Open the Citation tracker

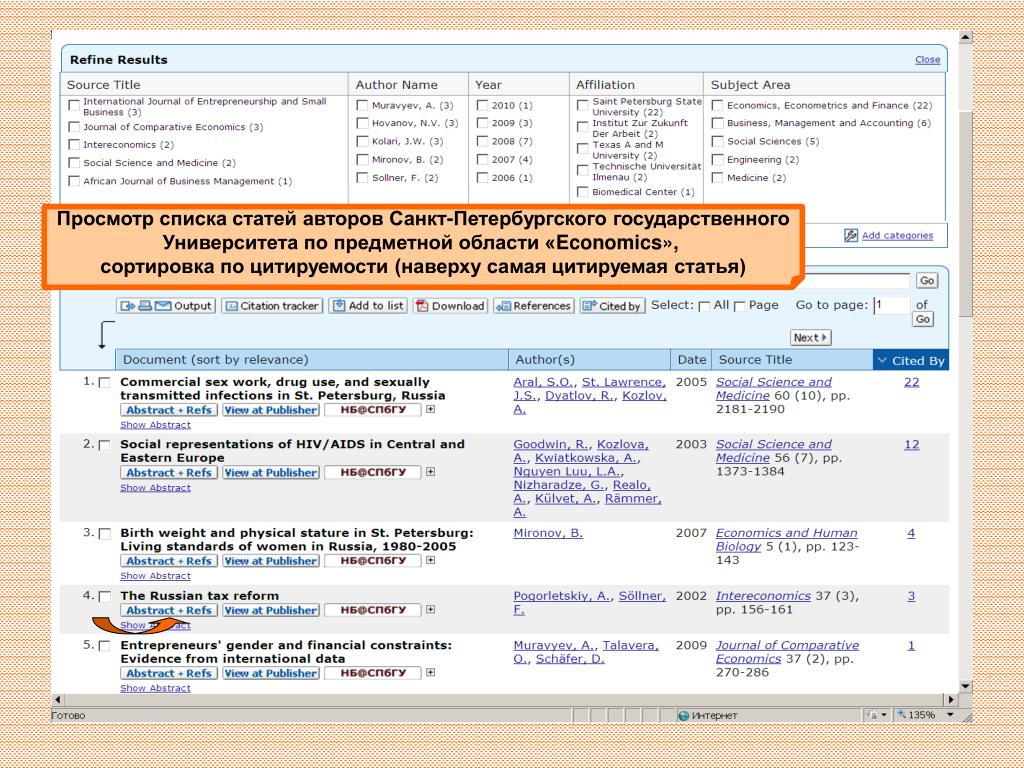272,306
